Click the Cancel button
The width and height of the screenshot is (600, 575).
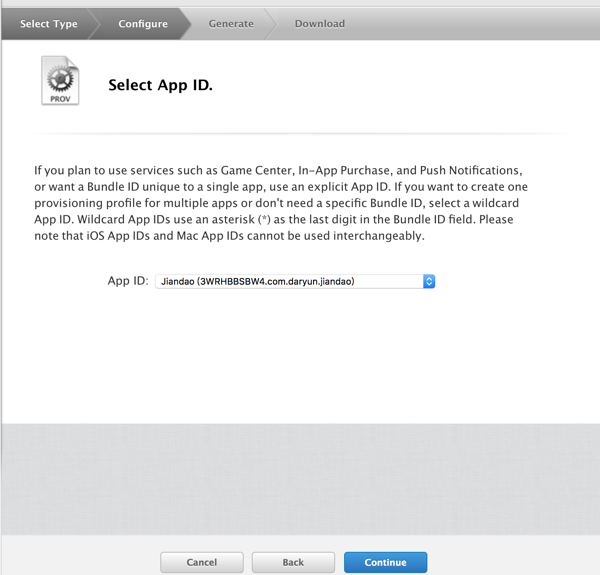202,562
